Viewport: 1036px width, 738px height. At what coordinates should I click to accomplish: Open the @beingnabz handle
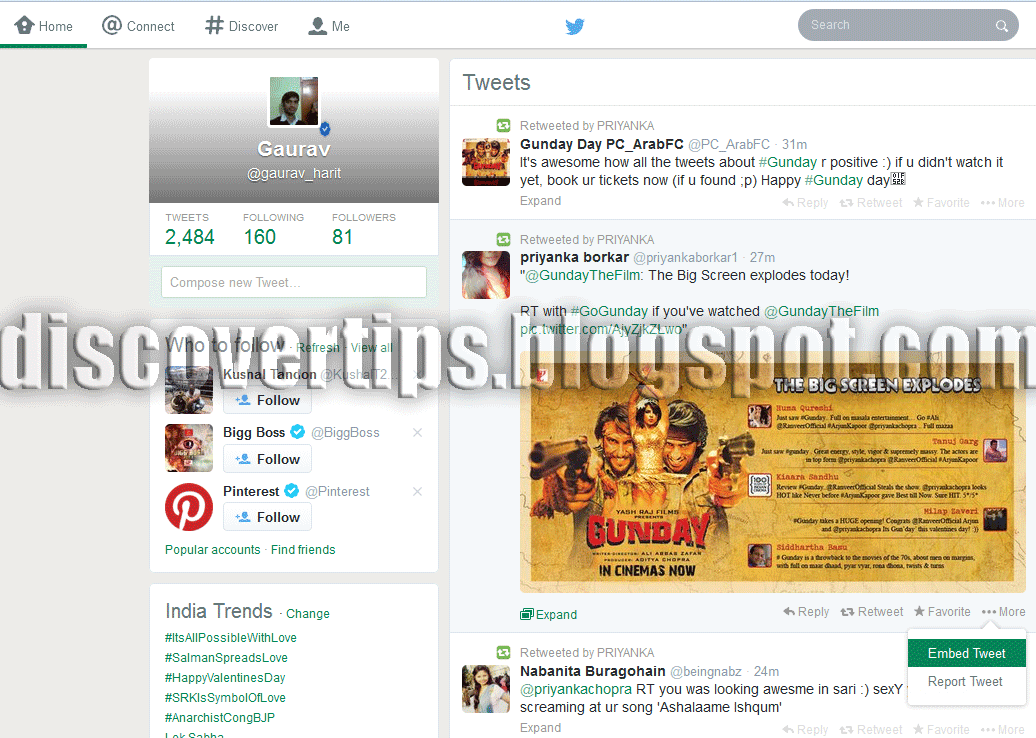pos(706,671)
